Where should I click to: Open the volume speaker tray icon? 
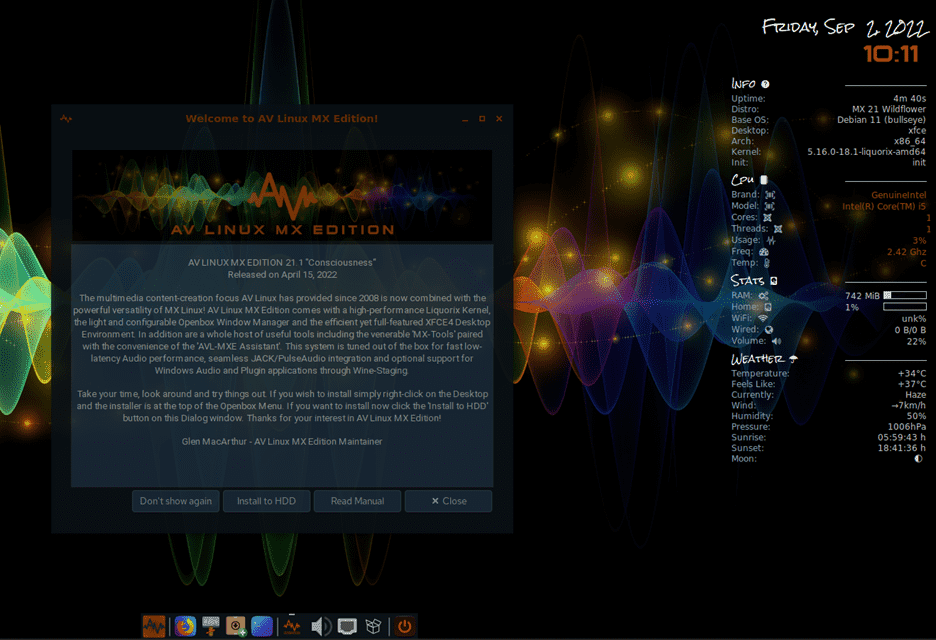click(321, 626)
